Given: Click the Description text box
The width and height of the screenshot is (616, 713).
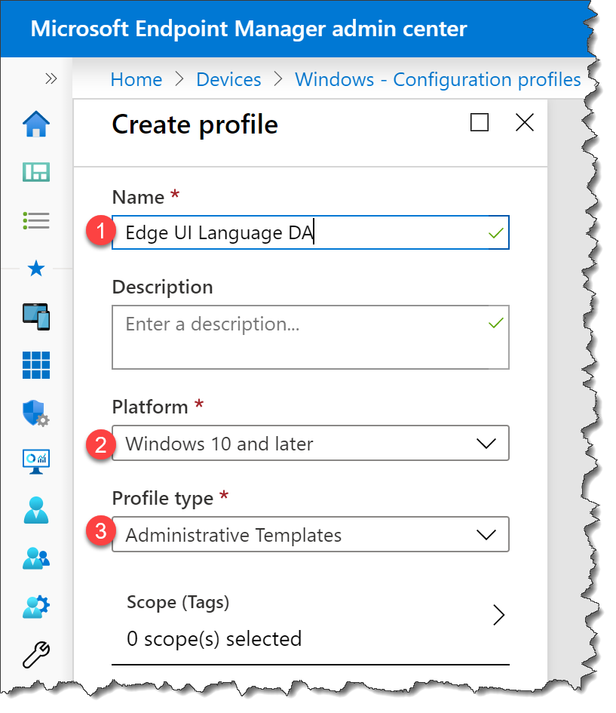Looking at the screenshot, I should [x=311, y=337].
